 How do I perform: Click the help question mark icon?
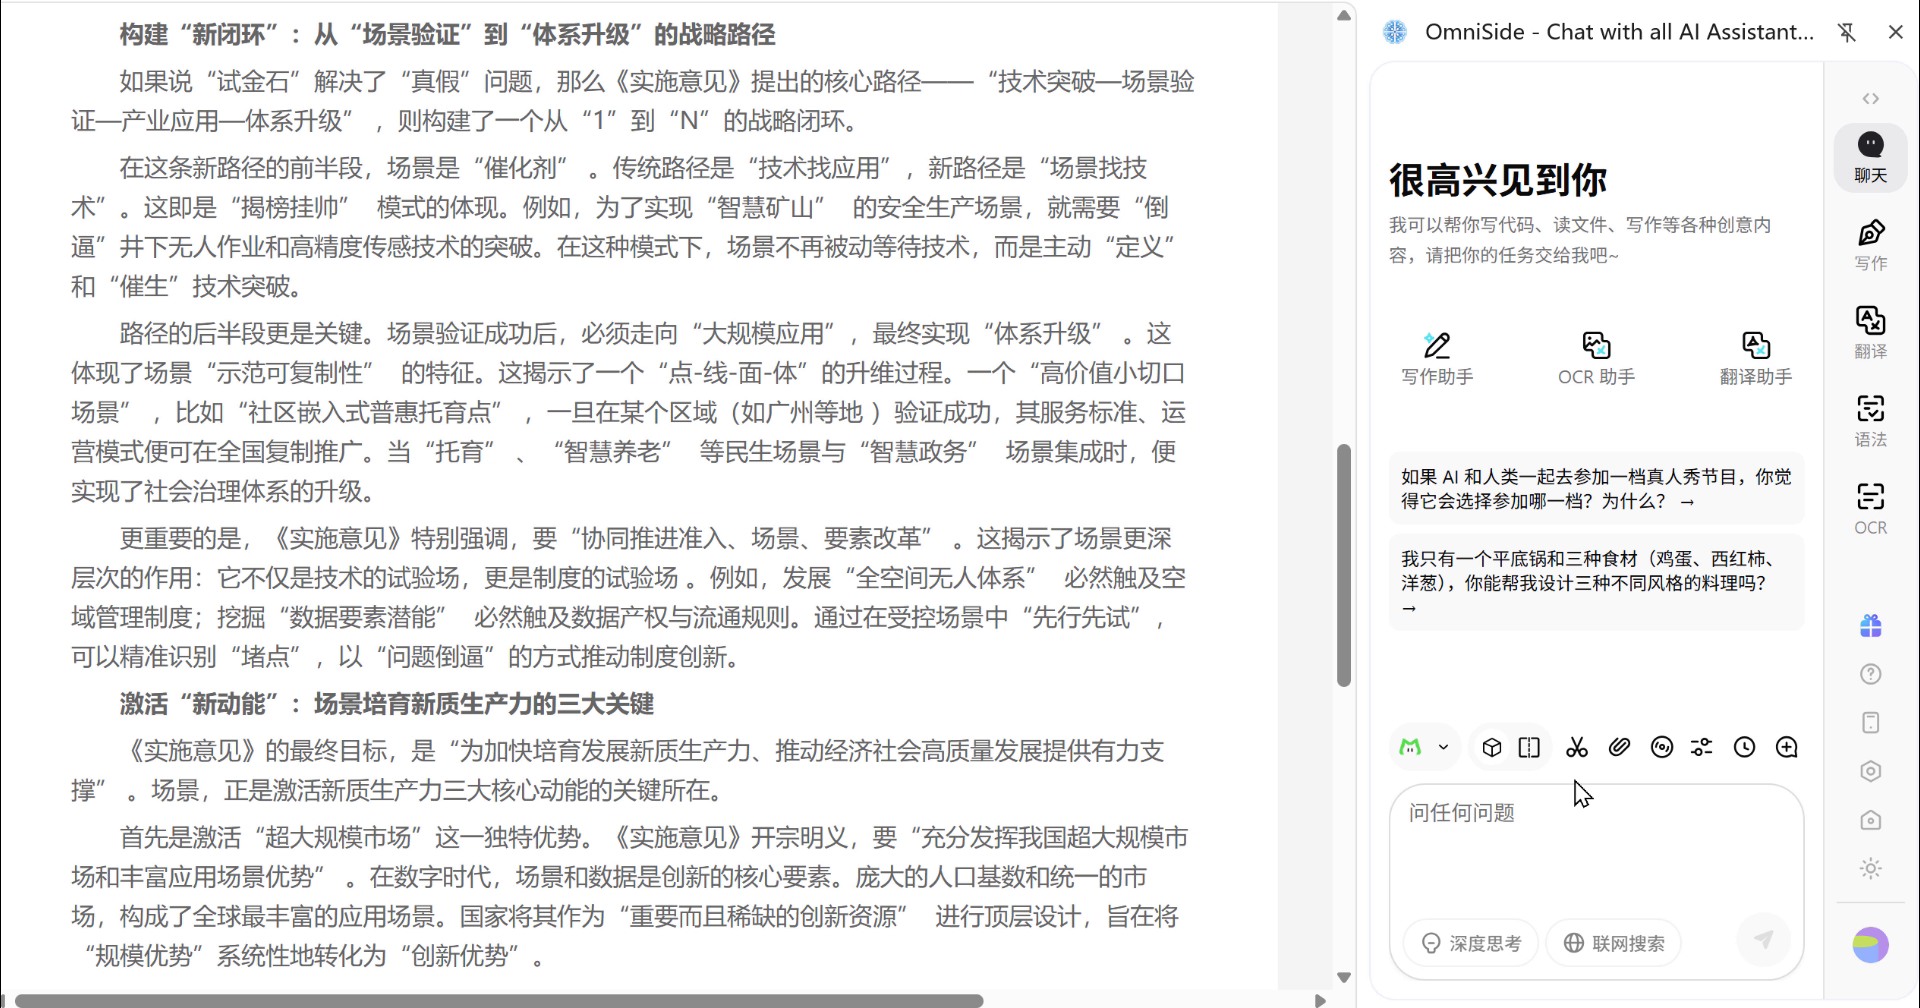(1871, 674)
